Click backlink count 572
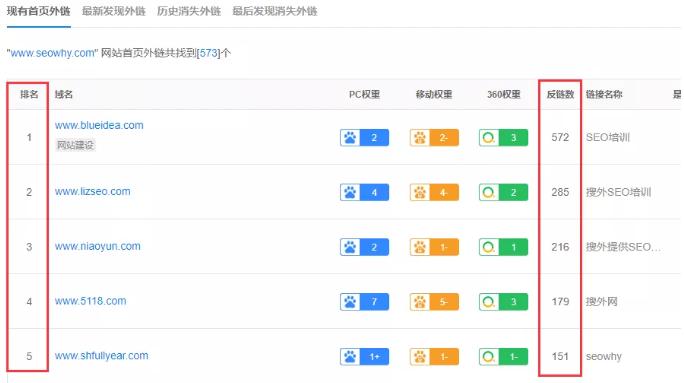The image size is (684, 383). pyautogui.click(x=560, y=137)
